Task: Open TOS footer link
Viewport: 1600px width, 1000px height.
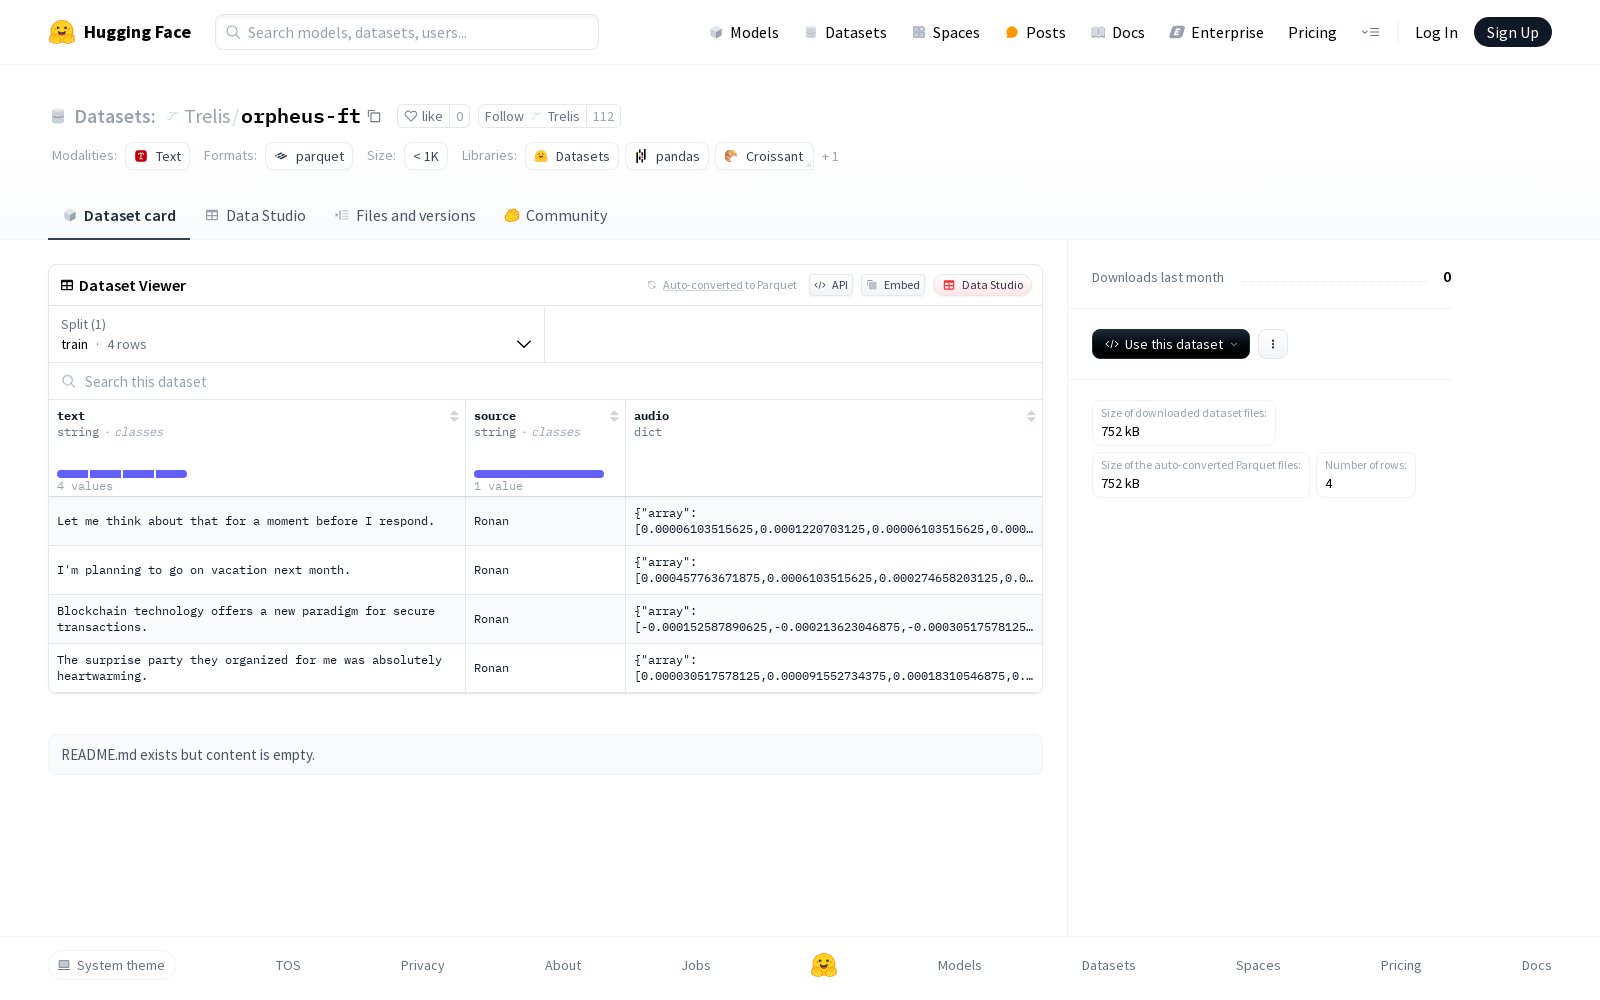Action: [x=288, y=965]
